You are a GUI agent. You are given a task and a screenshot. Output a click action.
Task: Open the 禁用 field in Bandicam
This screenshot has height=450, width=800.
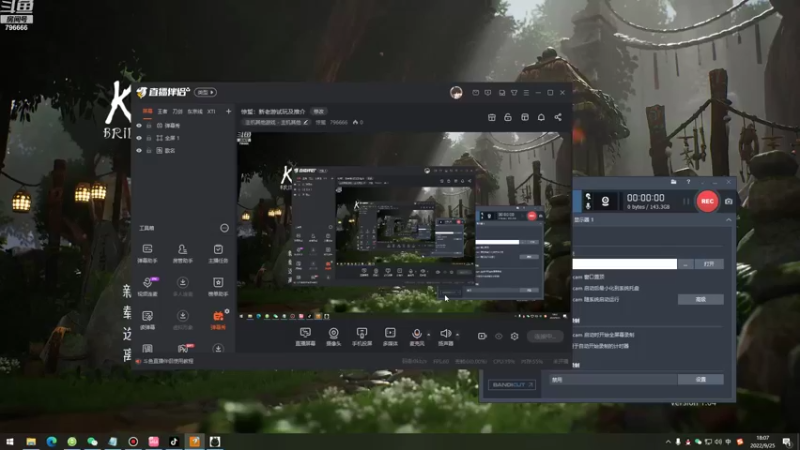[613, 380]
